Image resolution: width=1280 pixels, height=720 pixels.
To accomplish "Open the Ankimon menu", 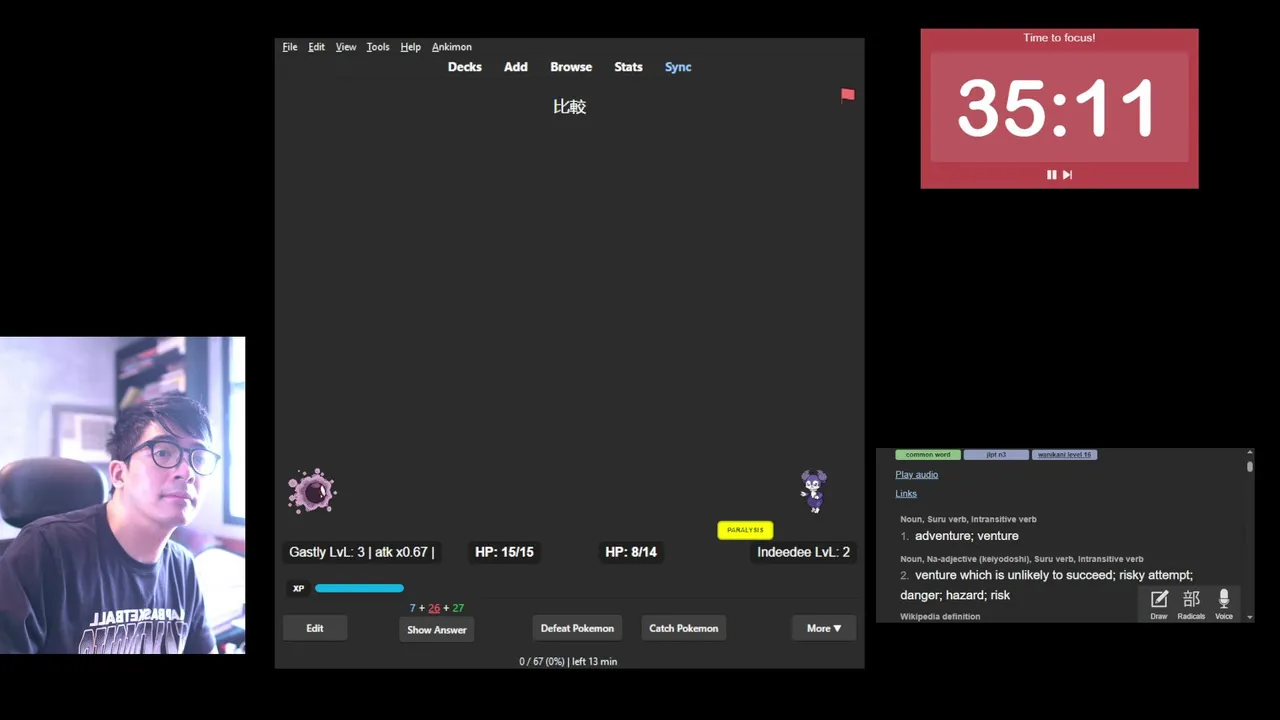I will tap(452, 47).
